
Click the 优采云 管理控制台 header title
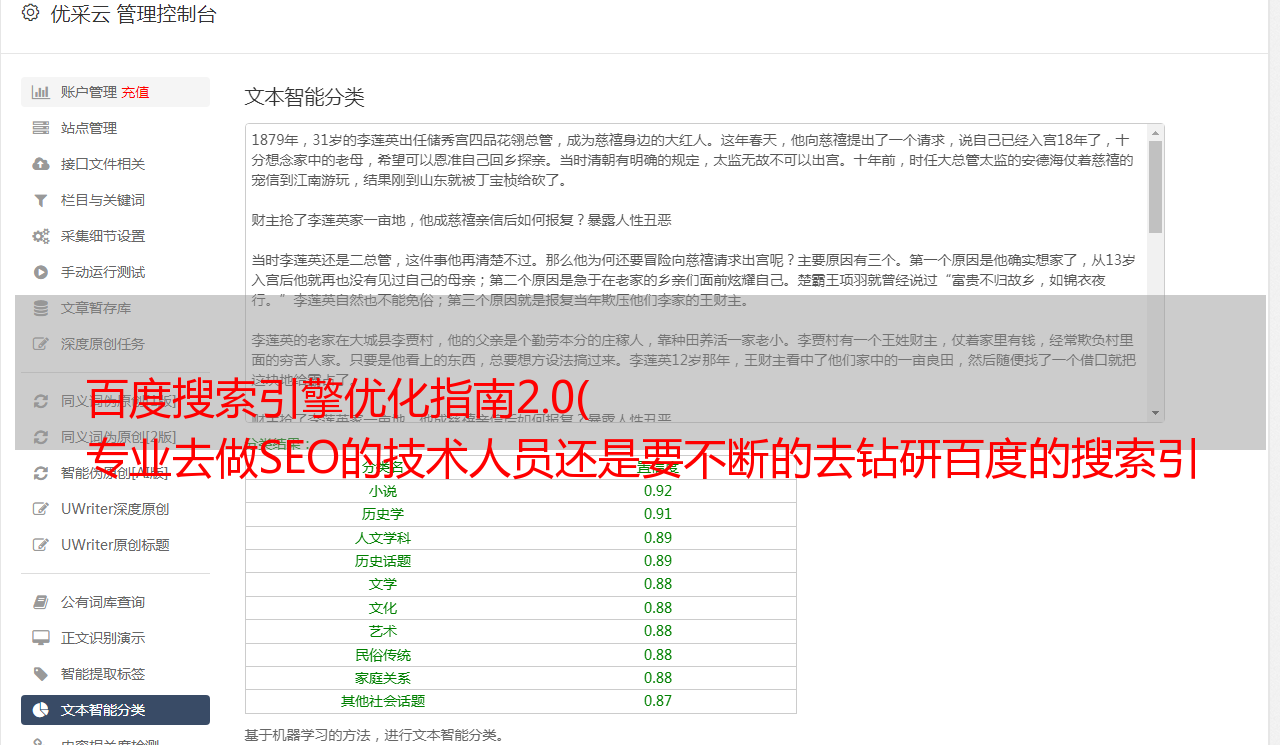pos(133,14)
